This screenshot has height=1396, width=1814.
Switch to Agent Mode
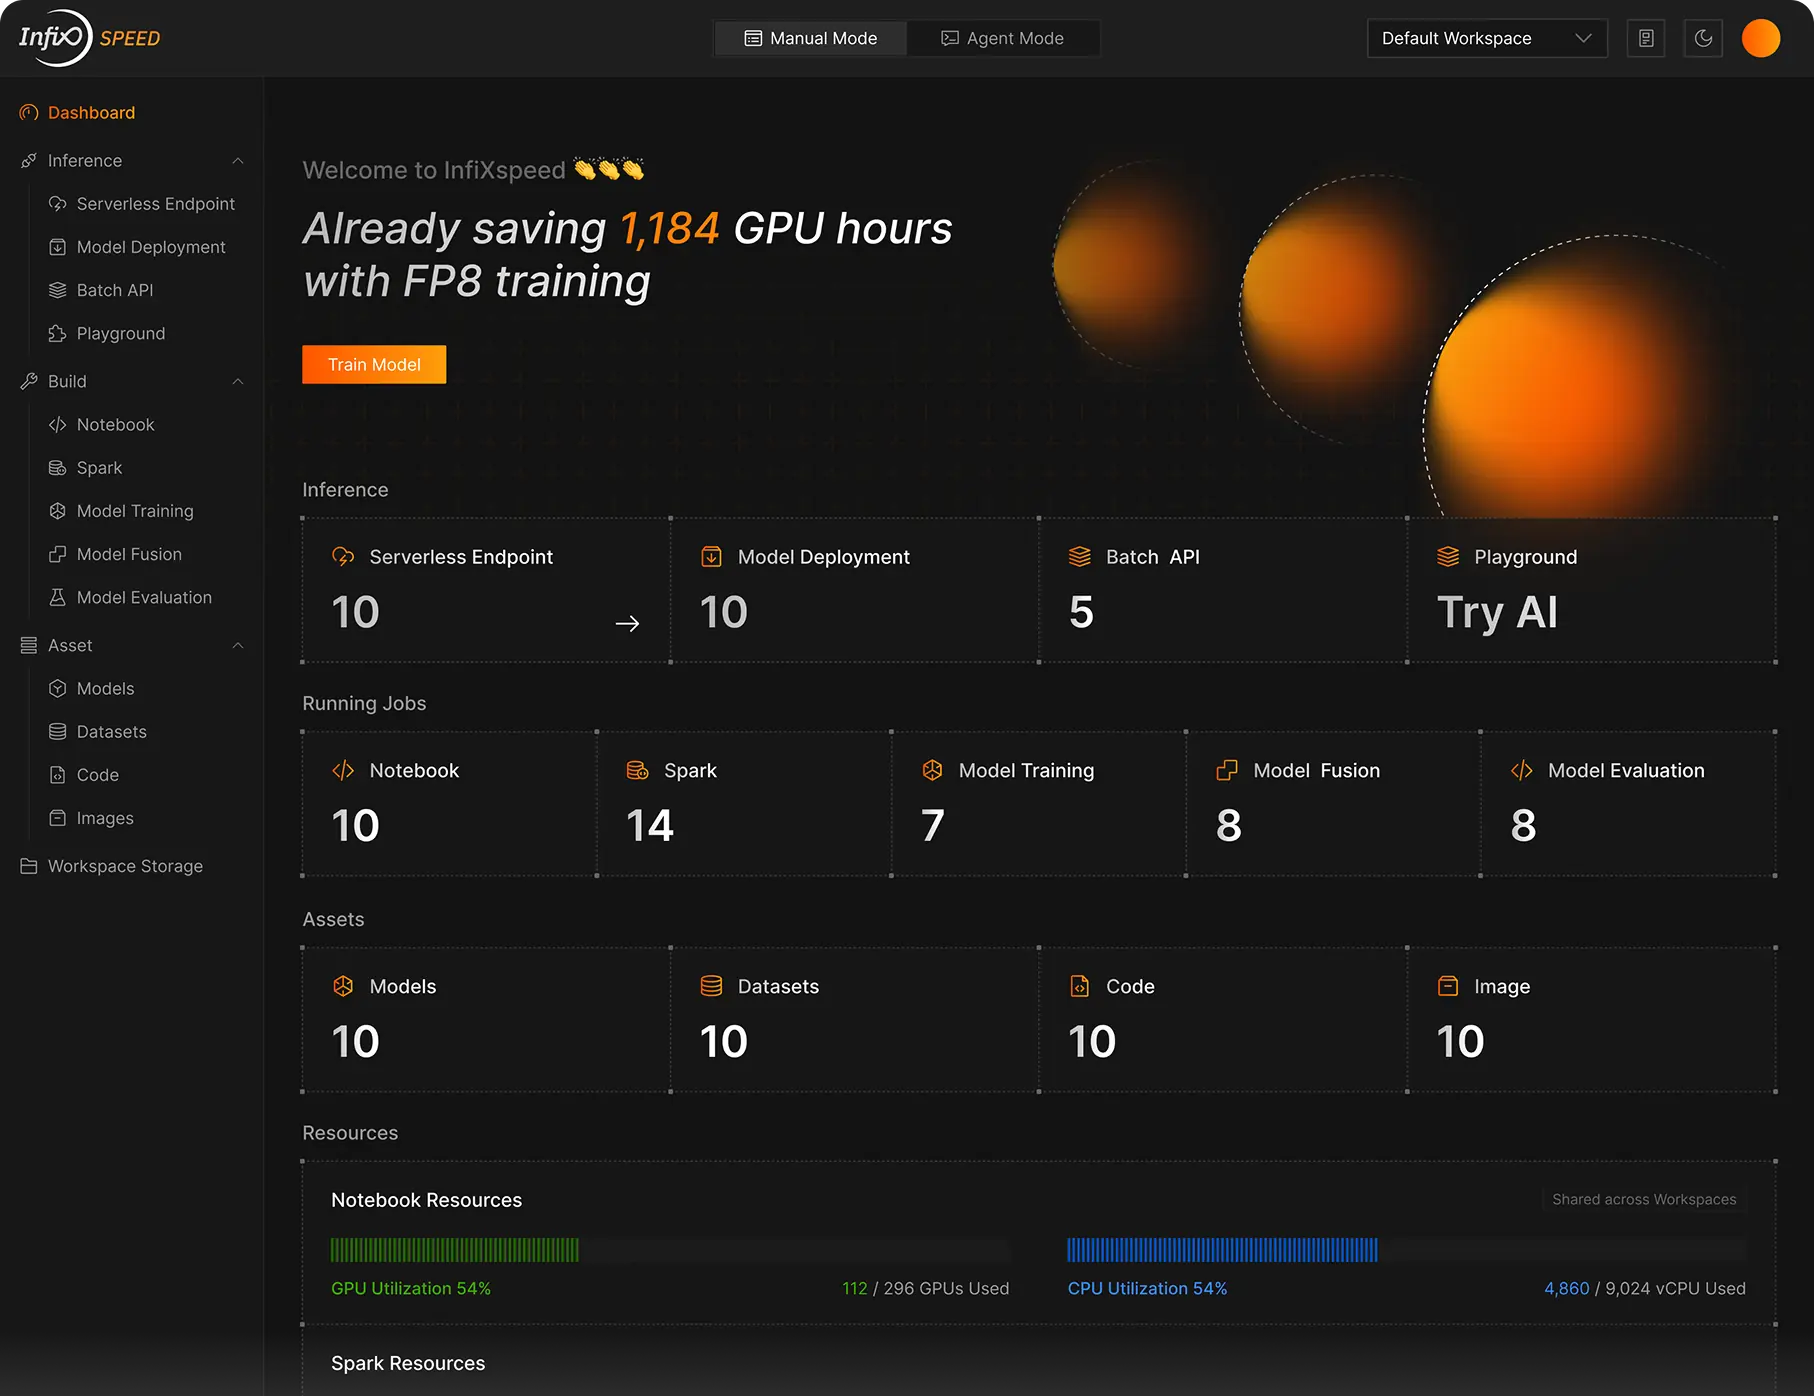pos(1002,38)
